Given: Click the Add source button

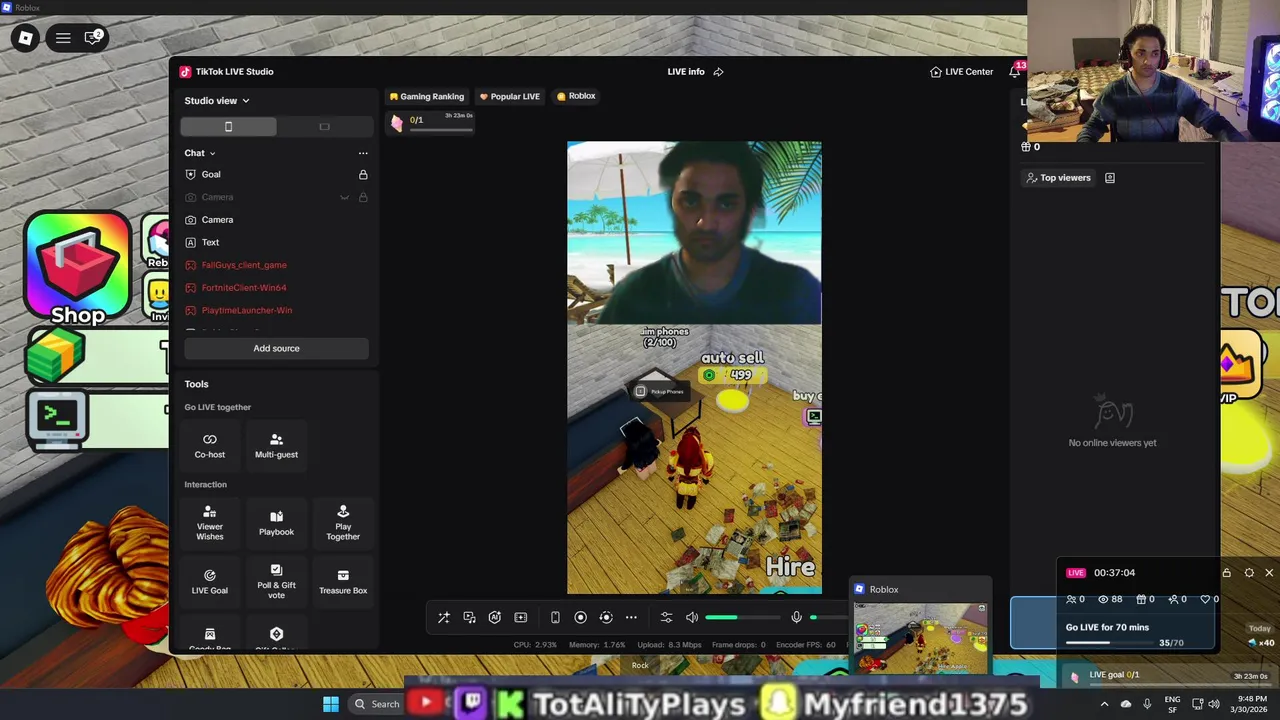Looking at the screenshot, I should click(276, 348).
